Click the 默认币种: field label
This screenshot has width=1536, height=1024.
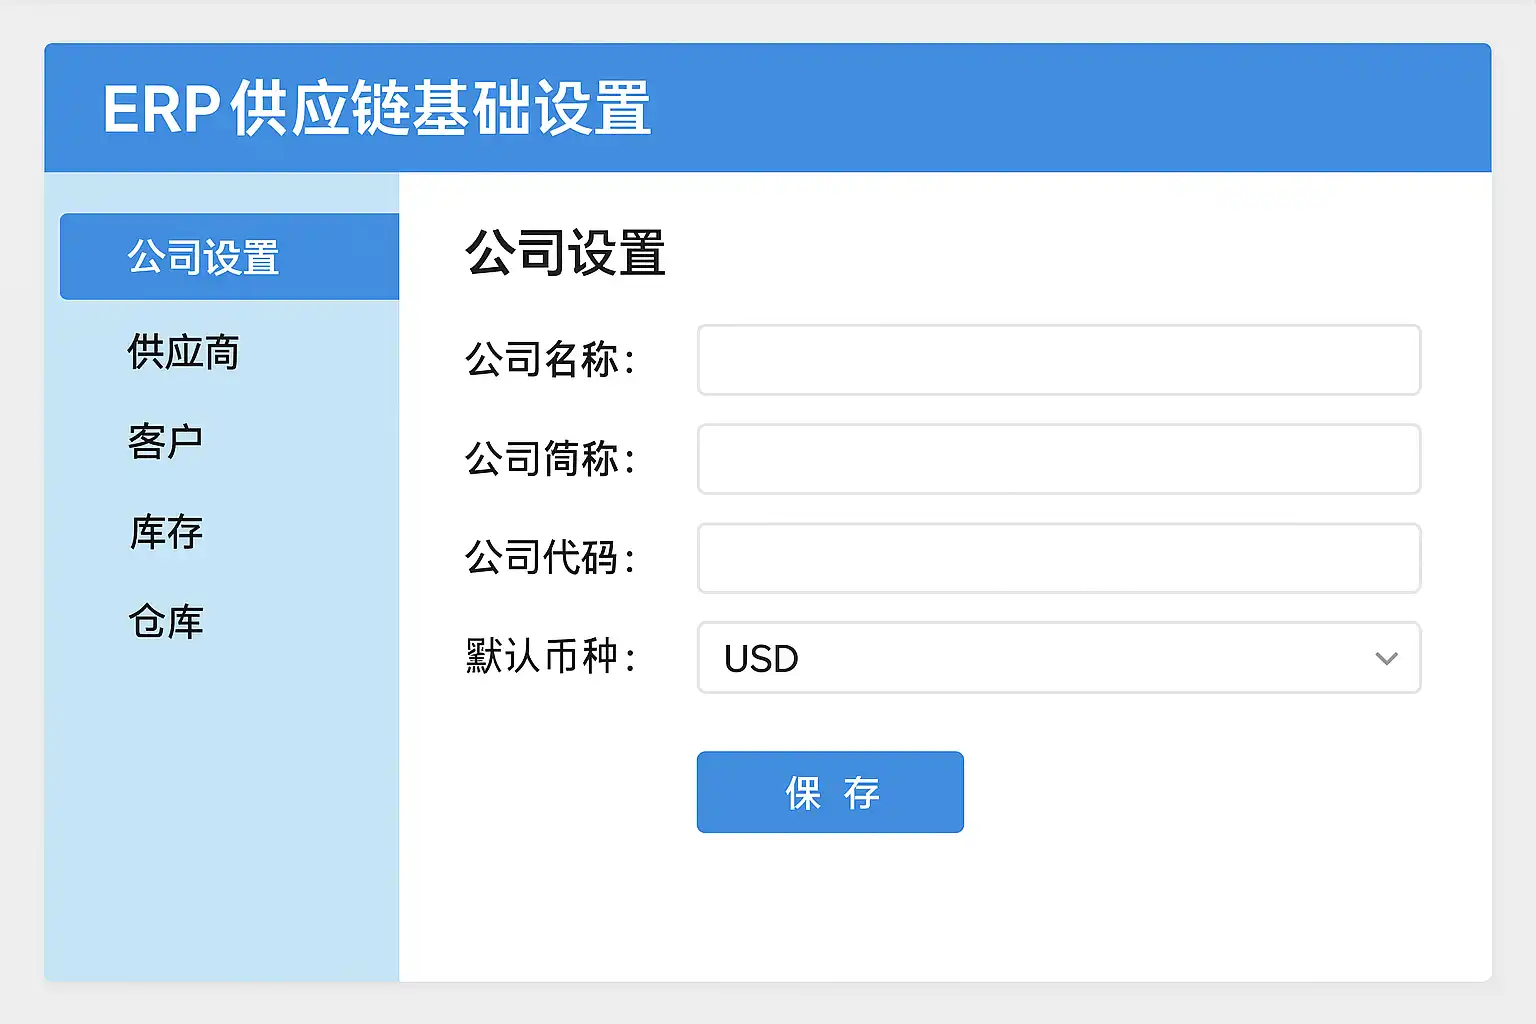point(550,657)
